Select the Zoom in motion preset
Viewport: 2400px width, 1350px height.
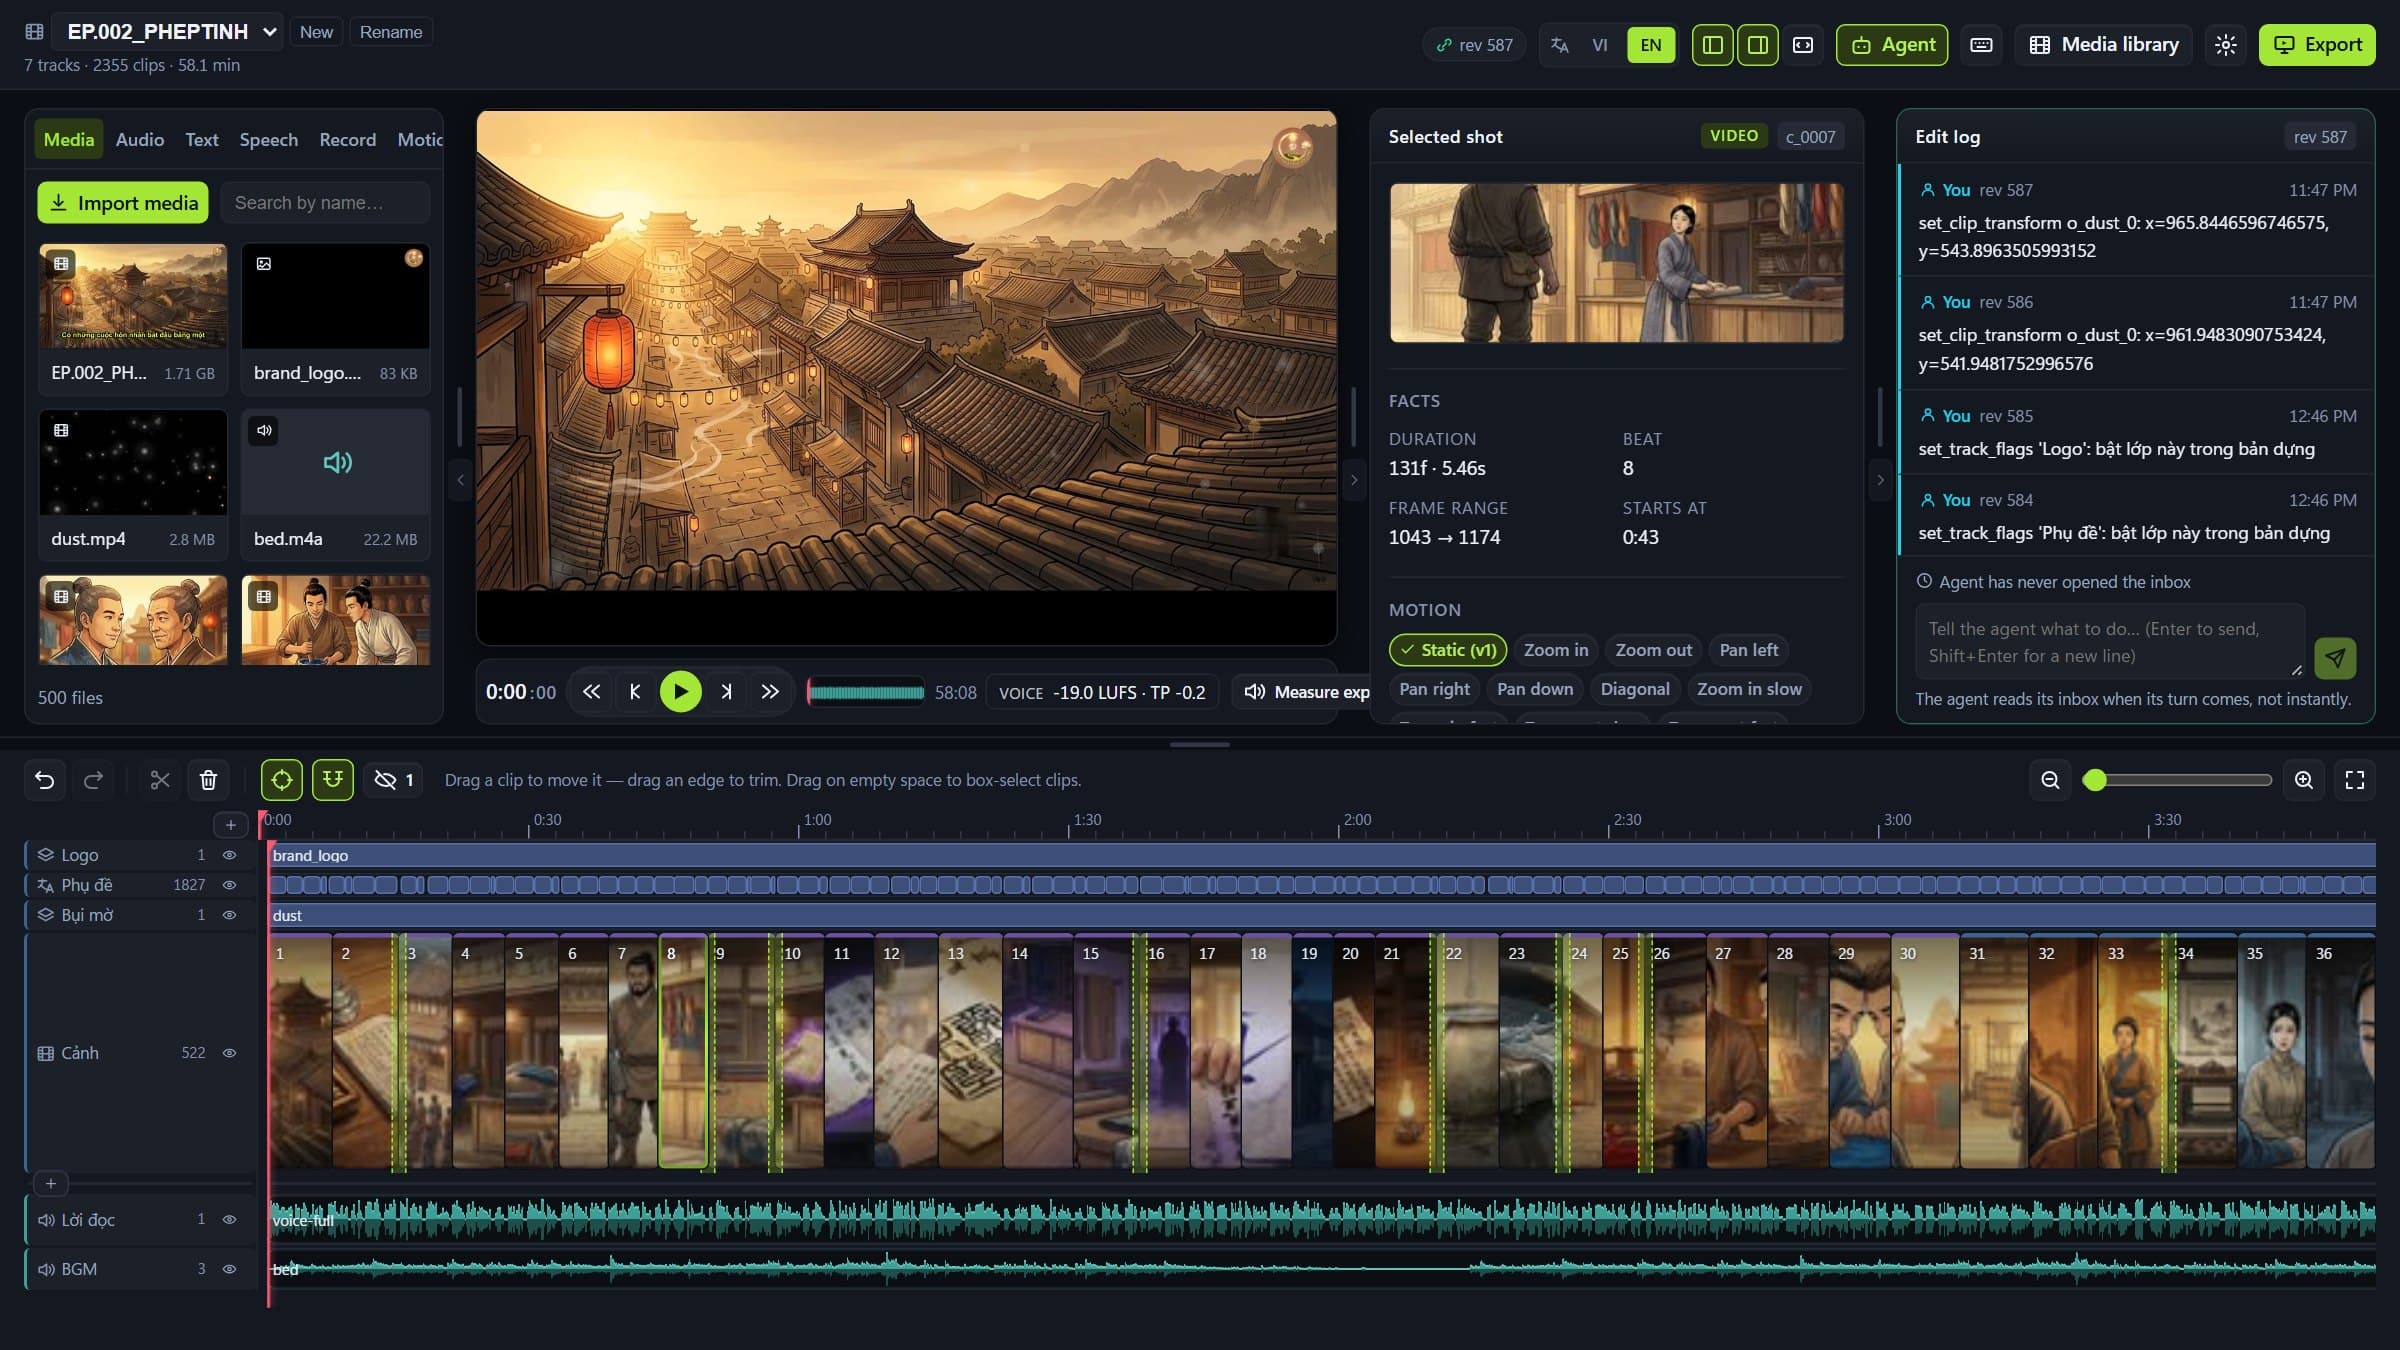point(1556,650)
